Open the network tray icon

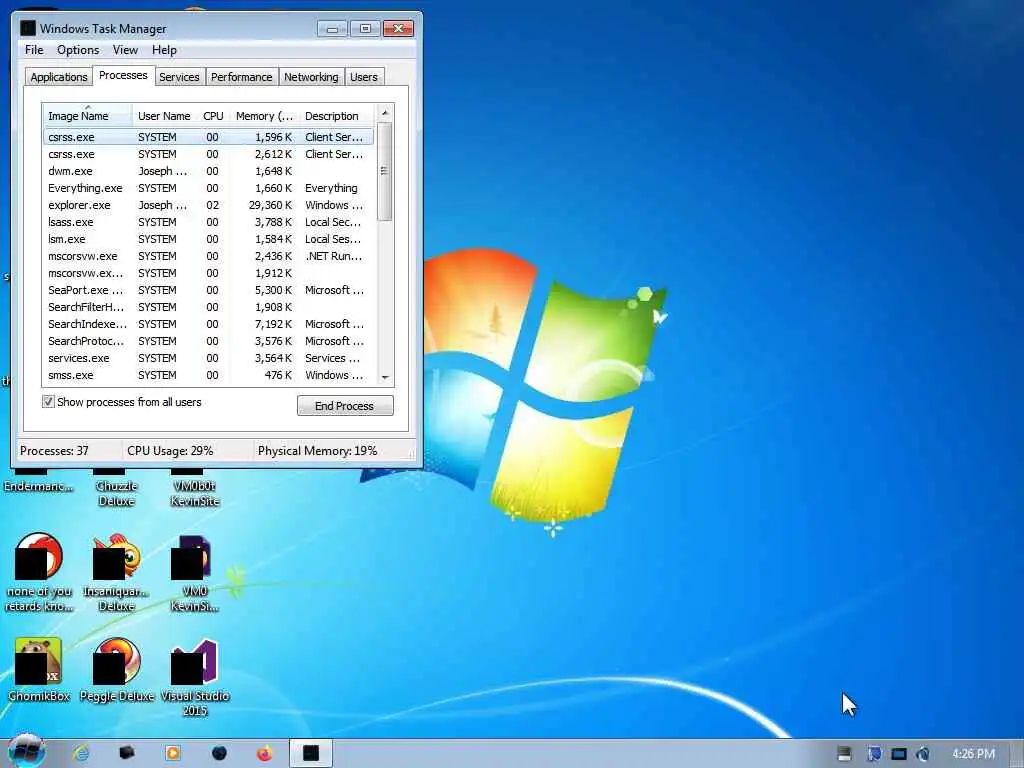(899, 754)
